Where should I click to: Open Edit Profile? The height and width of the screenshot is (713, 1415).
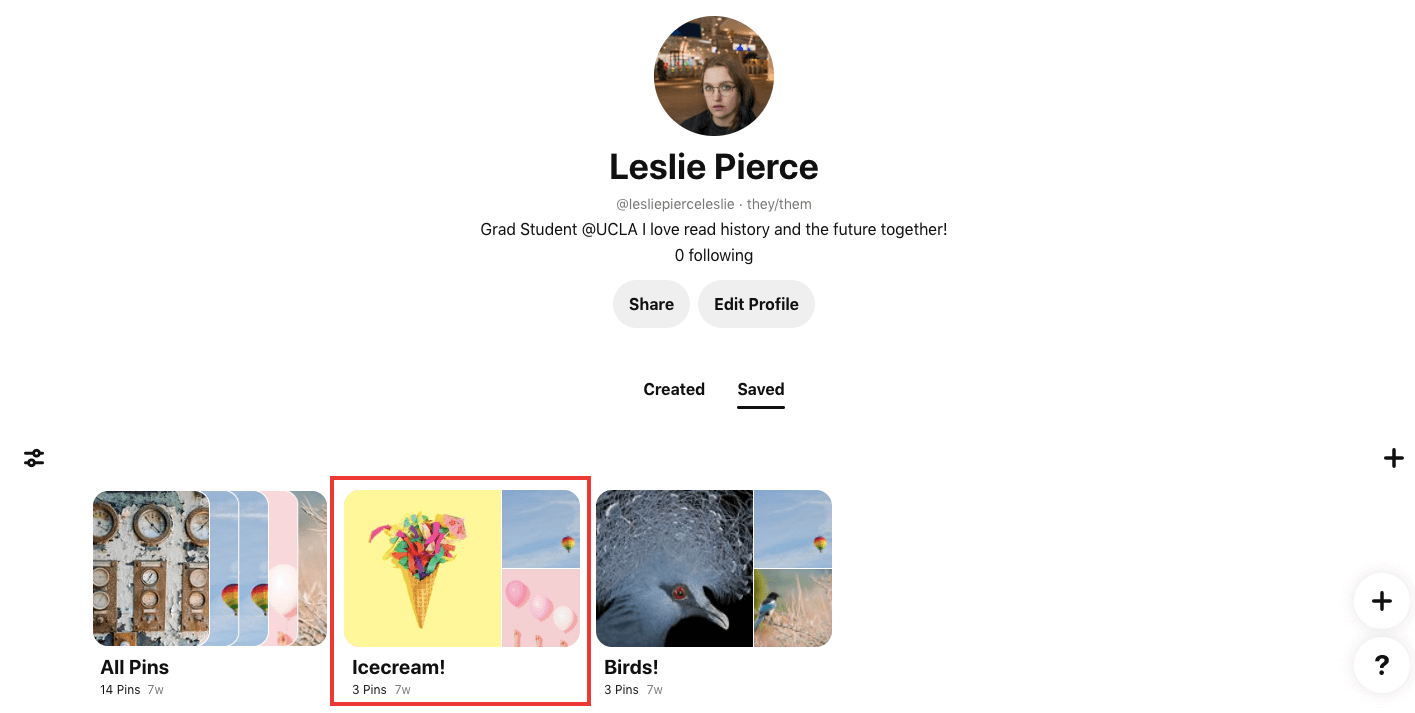(x=756, y=304)
